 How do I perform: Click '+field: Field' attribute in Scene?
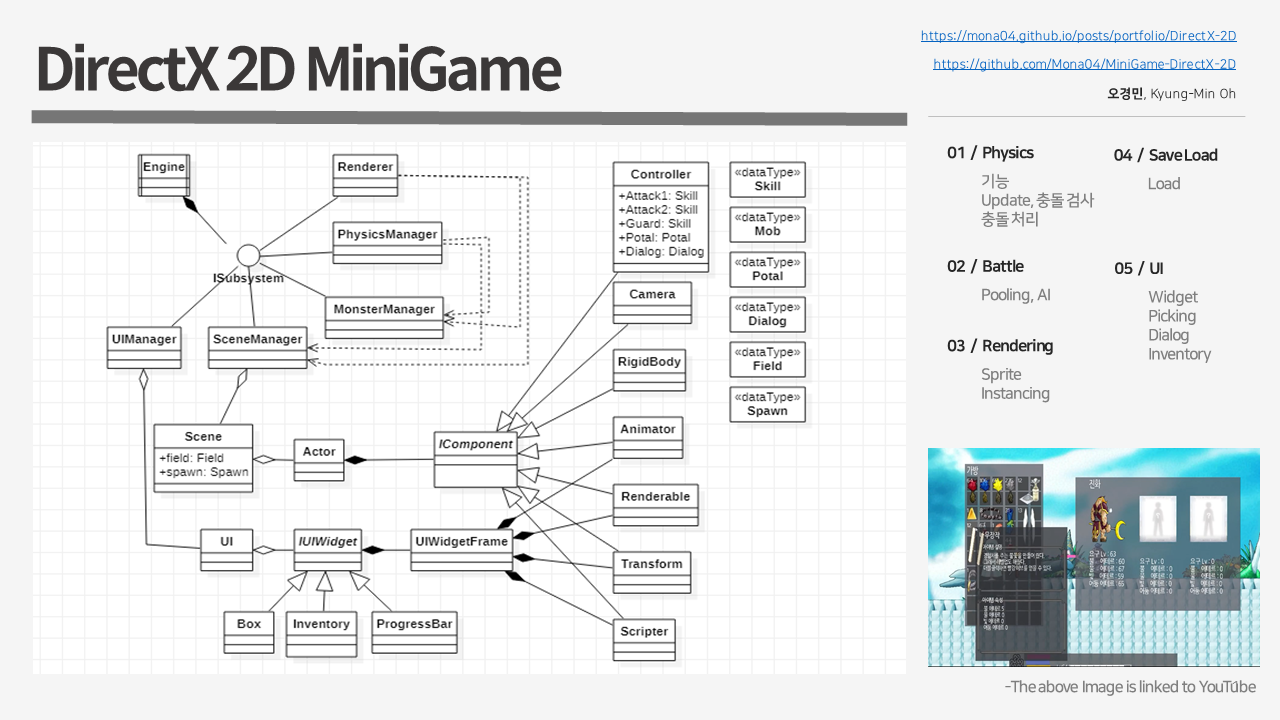pos(191,458)
